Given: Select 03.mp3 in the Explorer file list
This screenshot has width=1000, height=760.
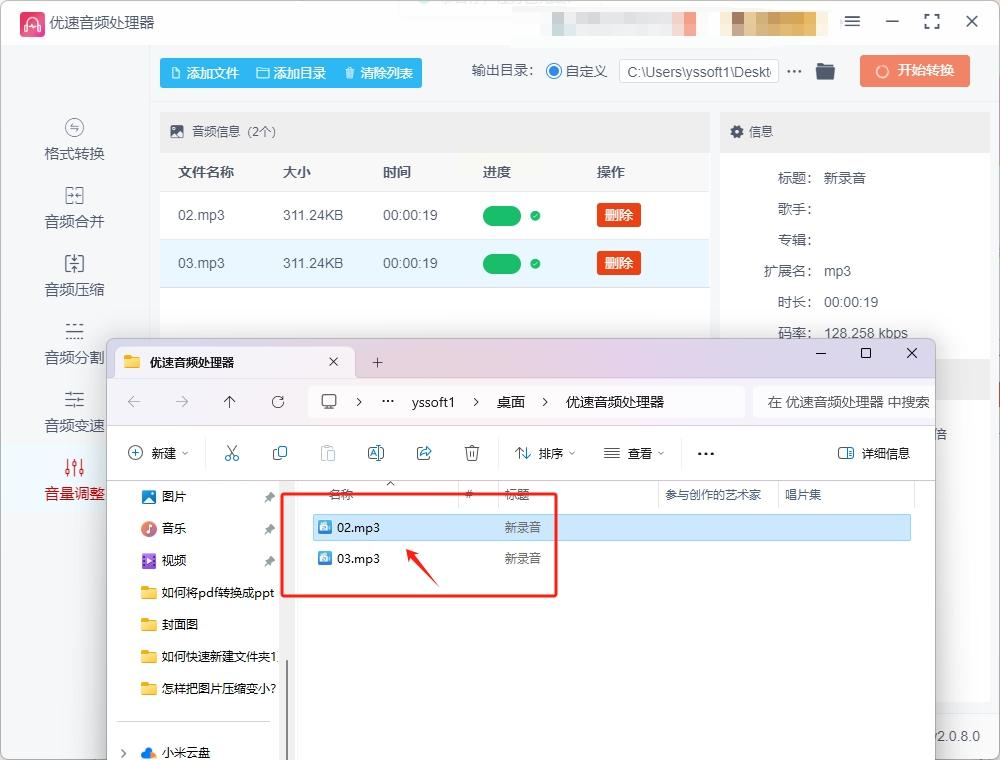Looking at the screenshot, I should 612,559.
